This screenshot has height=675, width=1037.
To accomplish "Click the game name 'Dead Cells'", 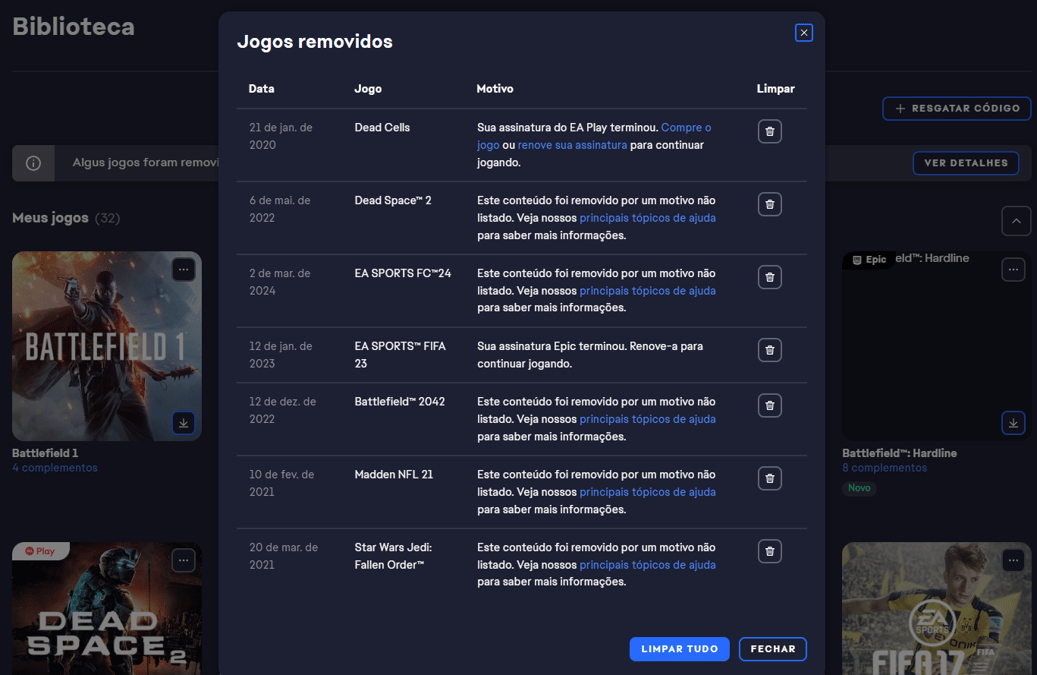I will [x=382, y=128].
